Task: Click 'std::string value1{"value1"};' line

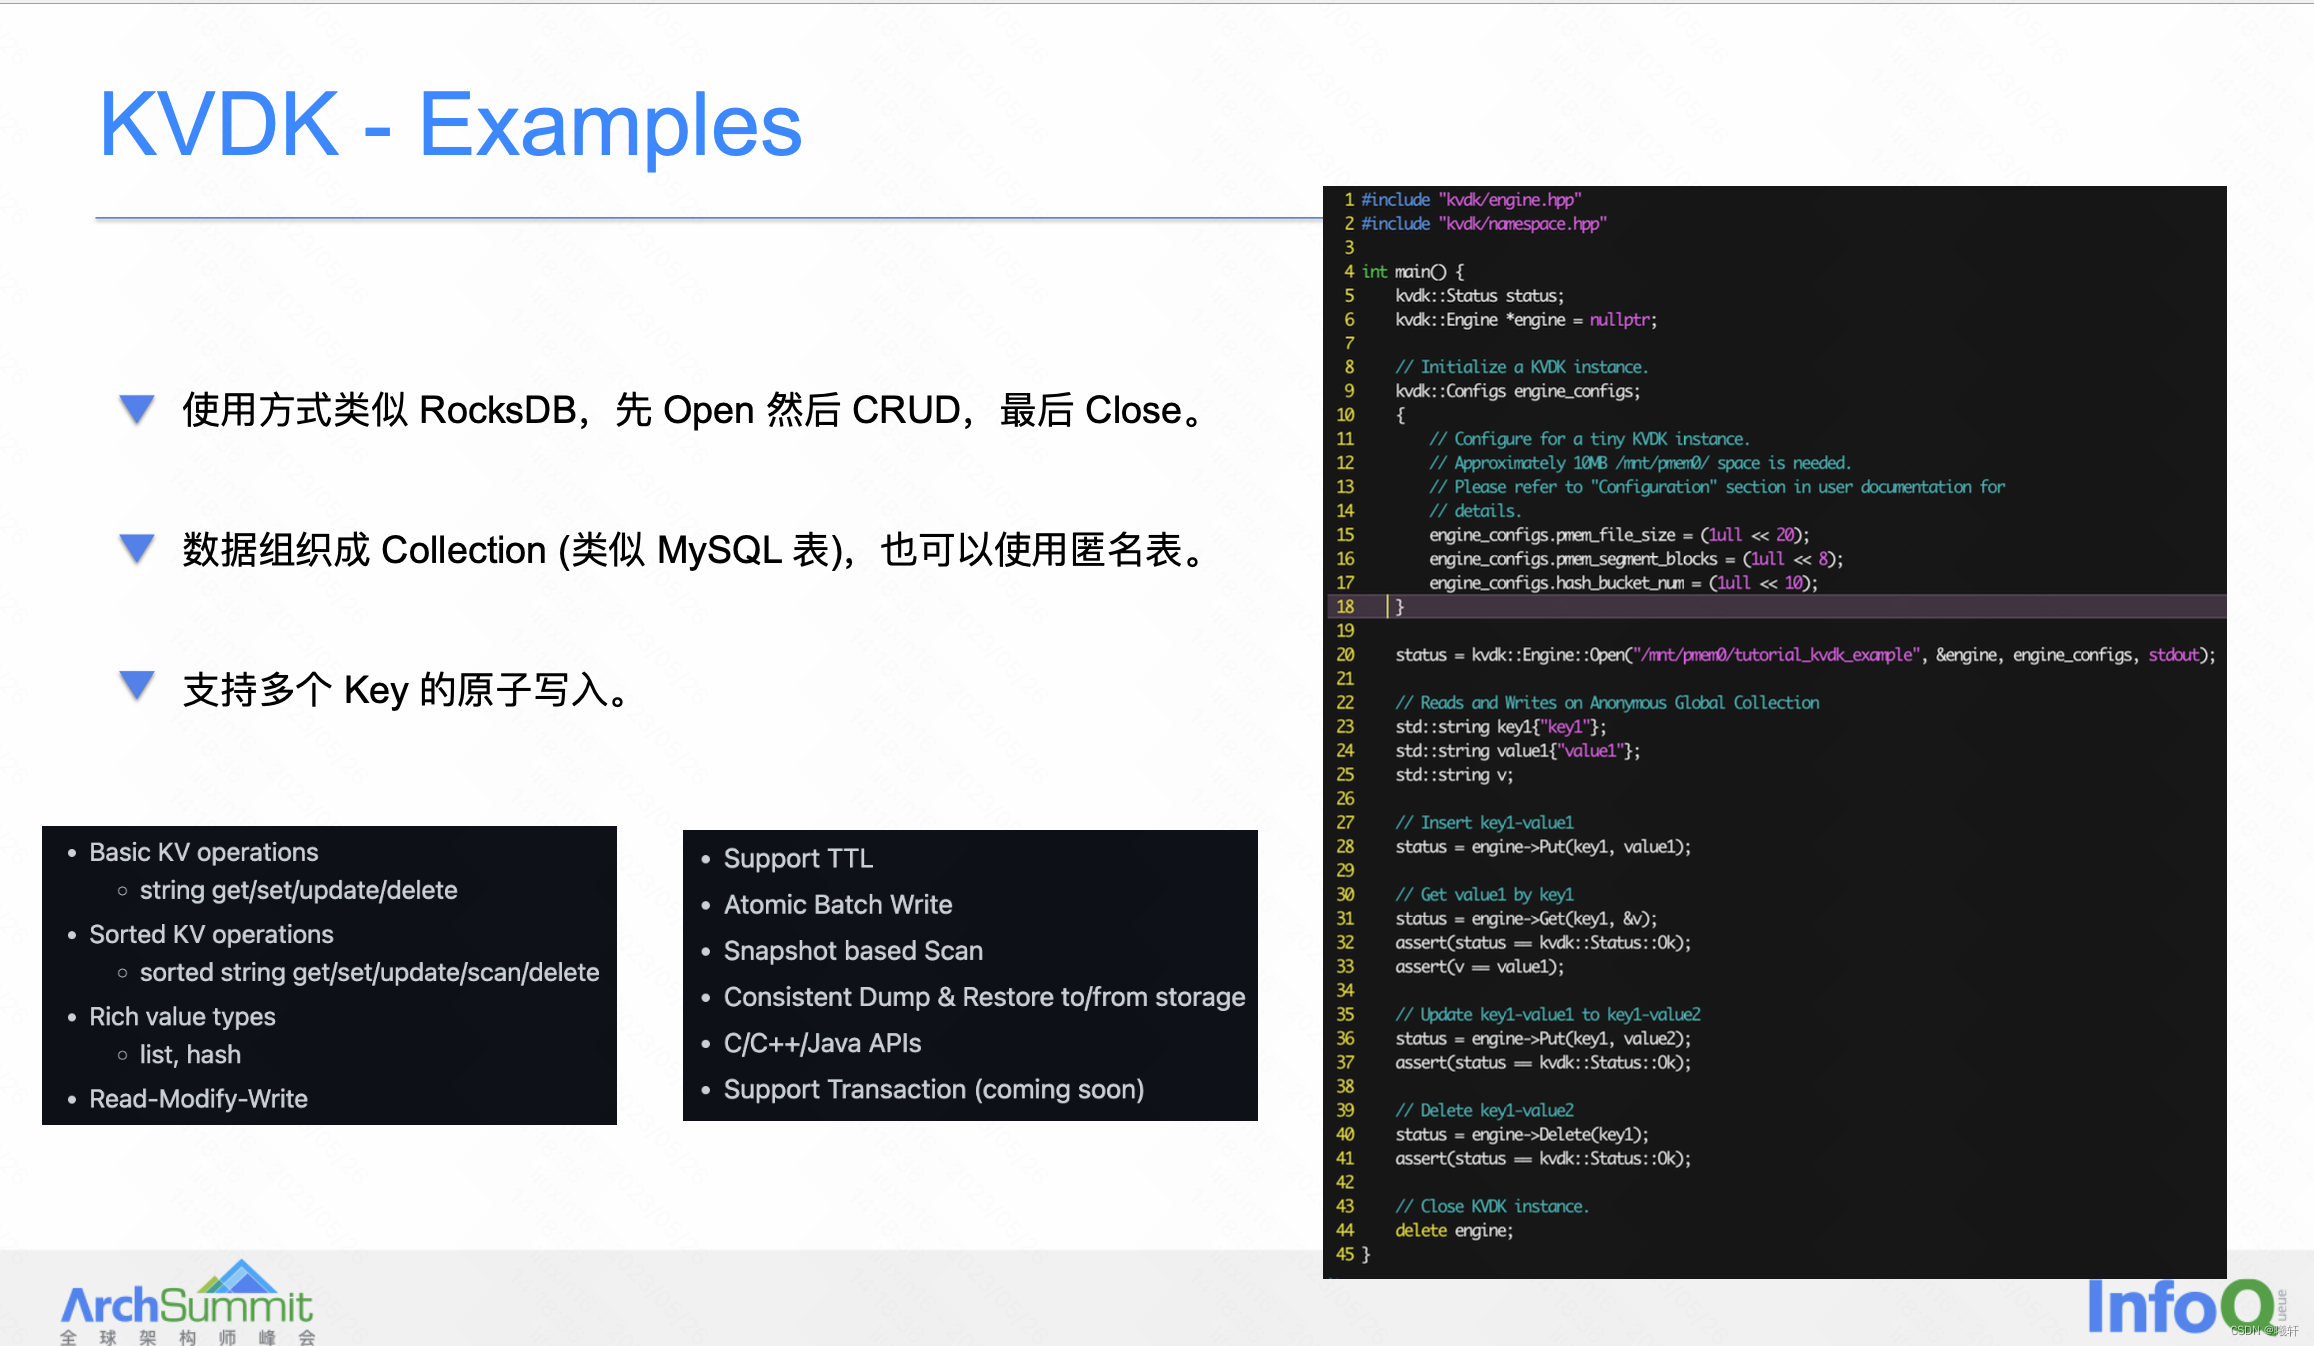Action: (x=1517, y=751)
